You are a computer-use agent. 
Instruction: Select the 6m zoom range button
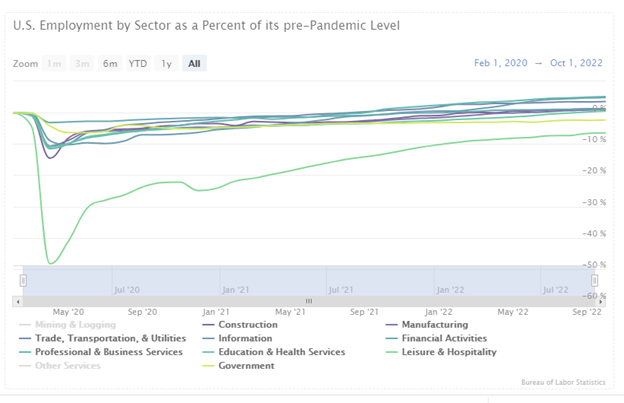[x=110, y=63]
